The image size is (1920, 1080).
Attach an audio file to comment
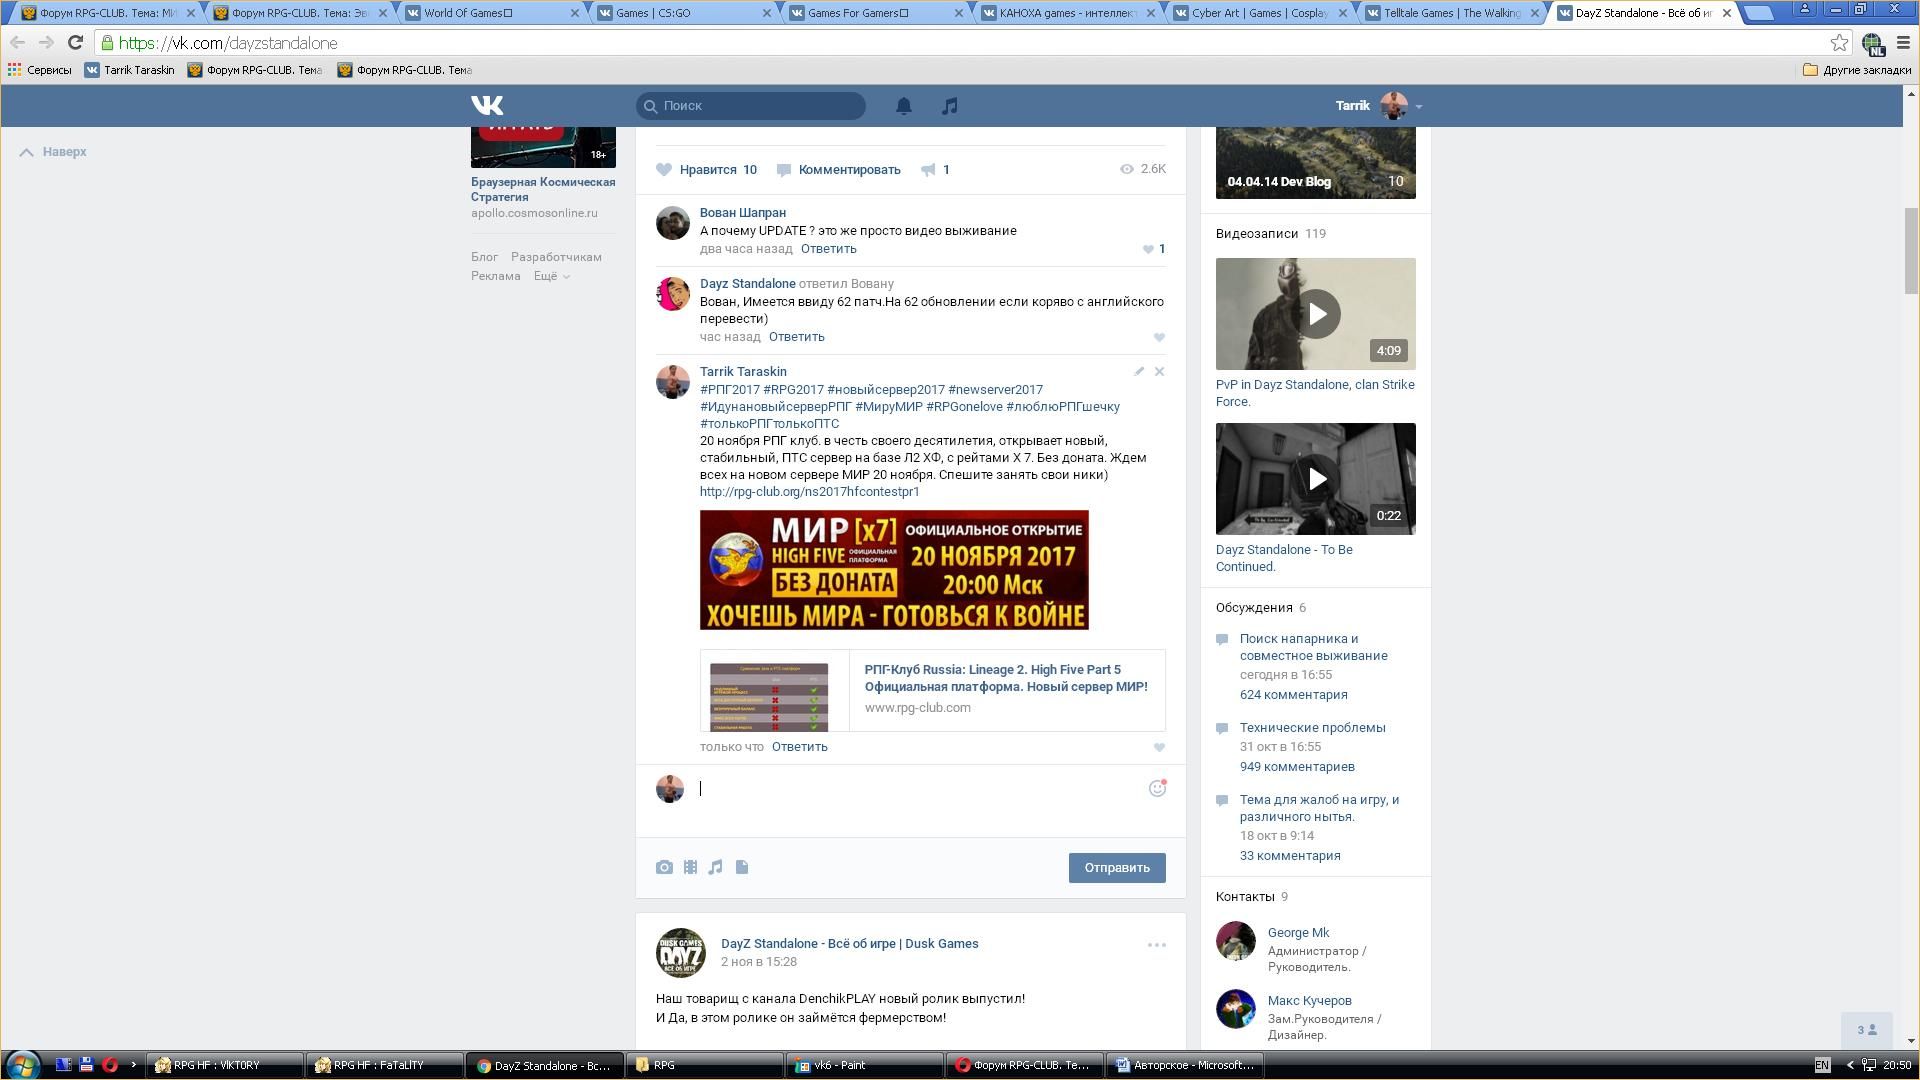pyautogui.click(x=715, y=868)
